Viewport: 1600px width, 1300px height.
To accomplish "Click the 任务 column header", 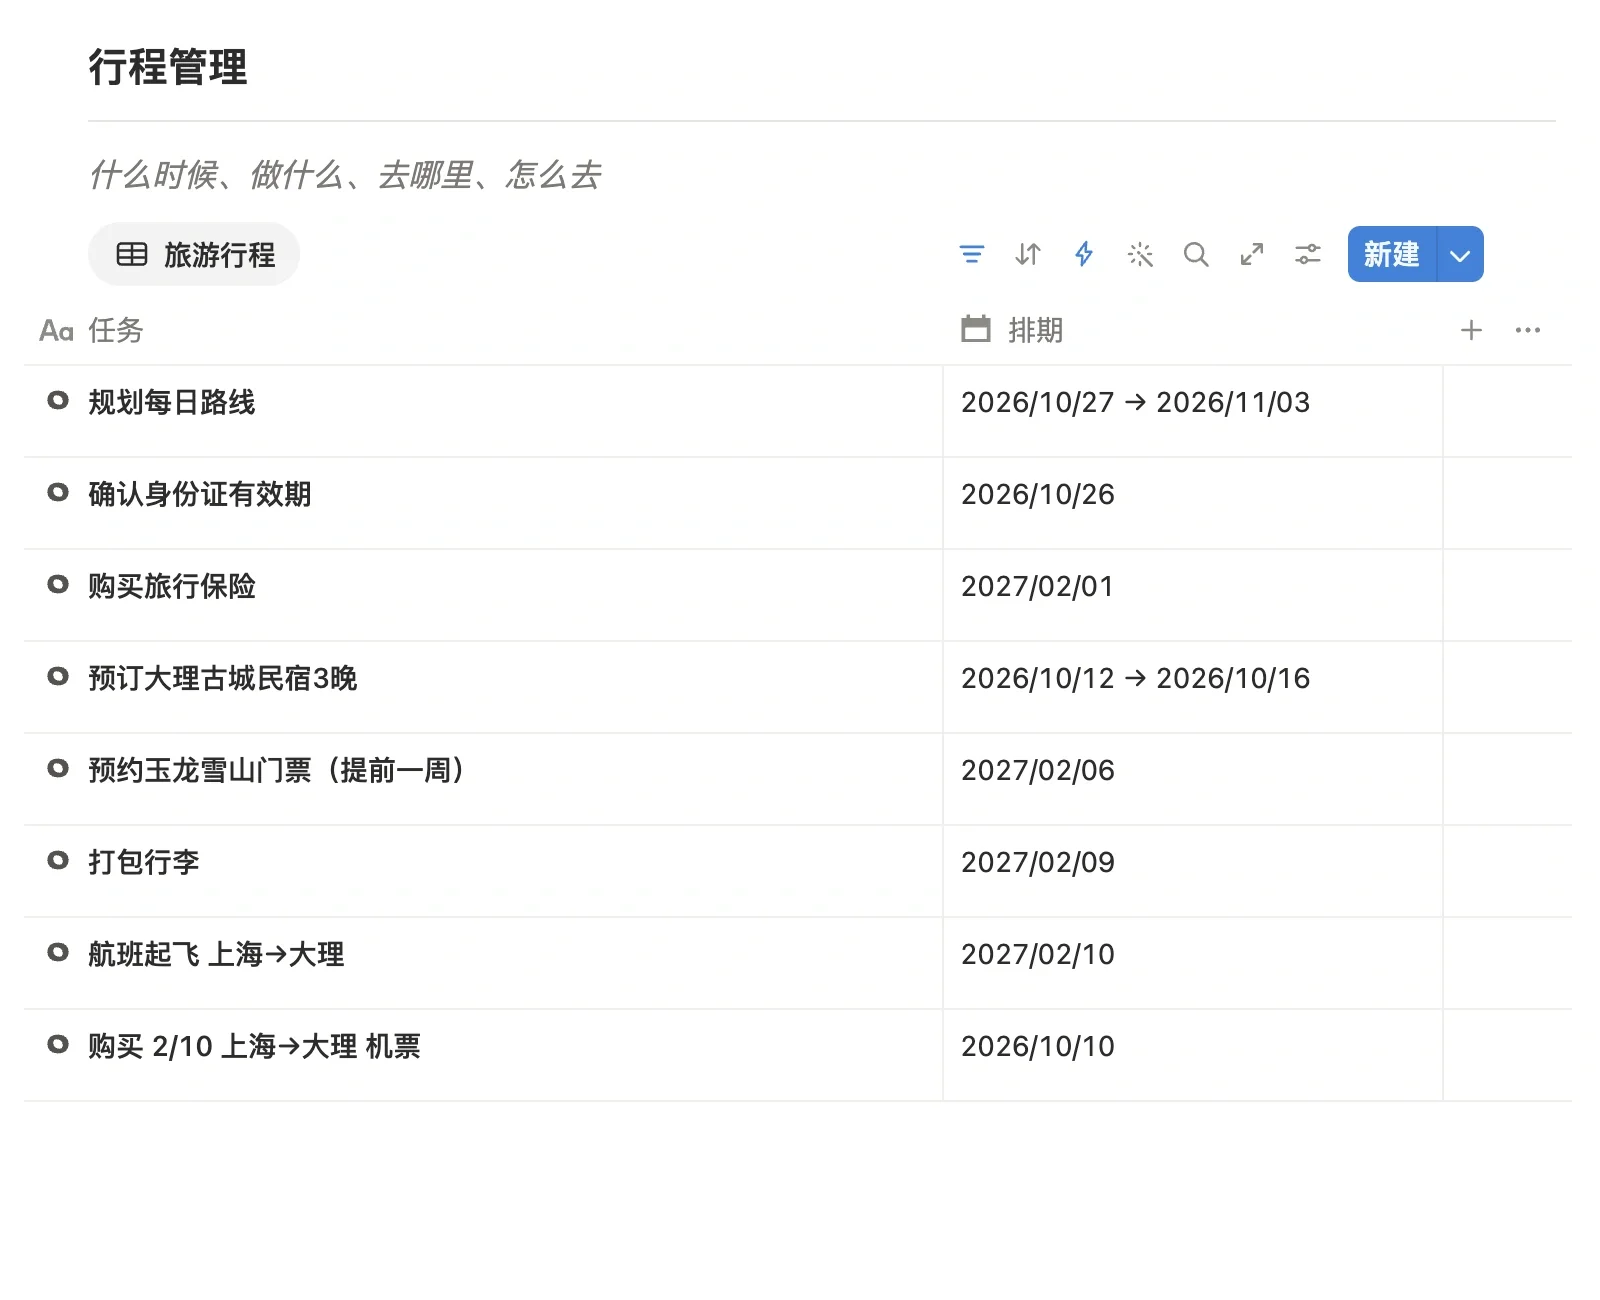I will (x=91, y=330).
